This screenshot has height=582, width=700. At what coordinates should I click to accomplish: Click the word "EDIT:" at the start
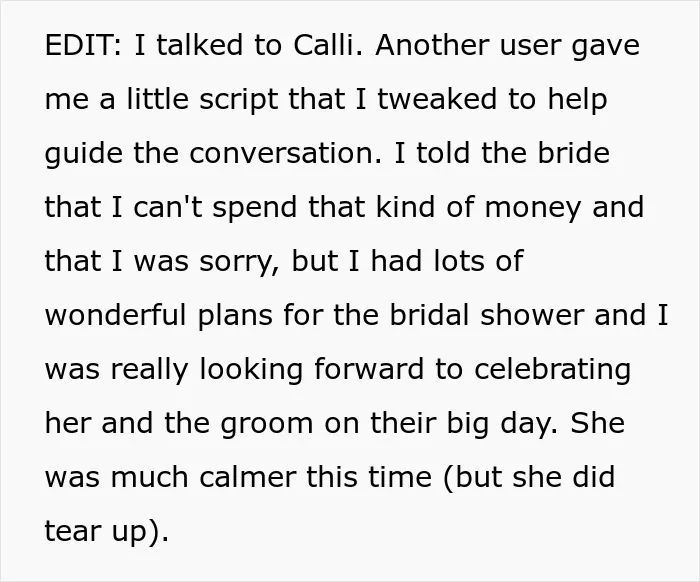(x=83, y=45)
